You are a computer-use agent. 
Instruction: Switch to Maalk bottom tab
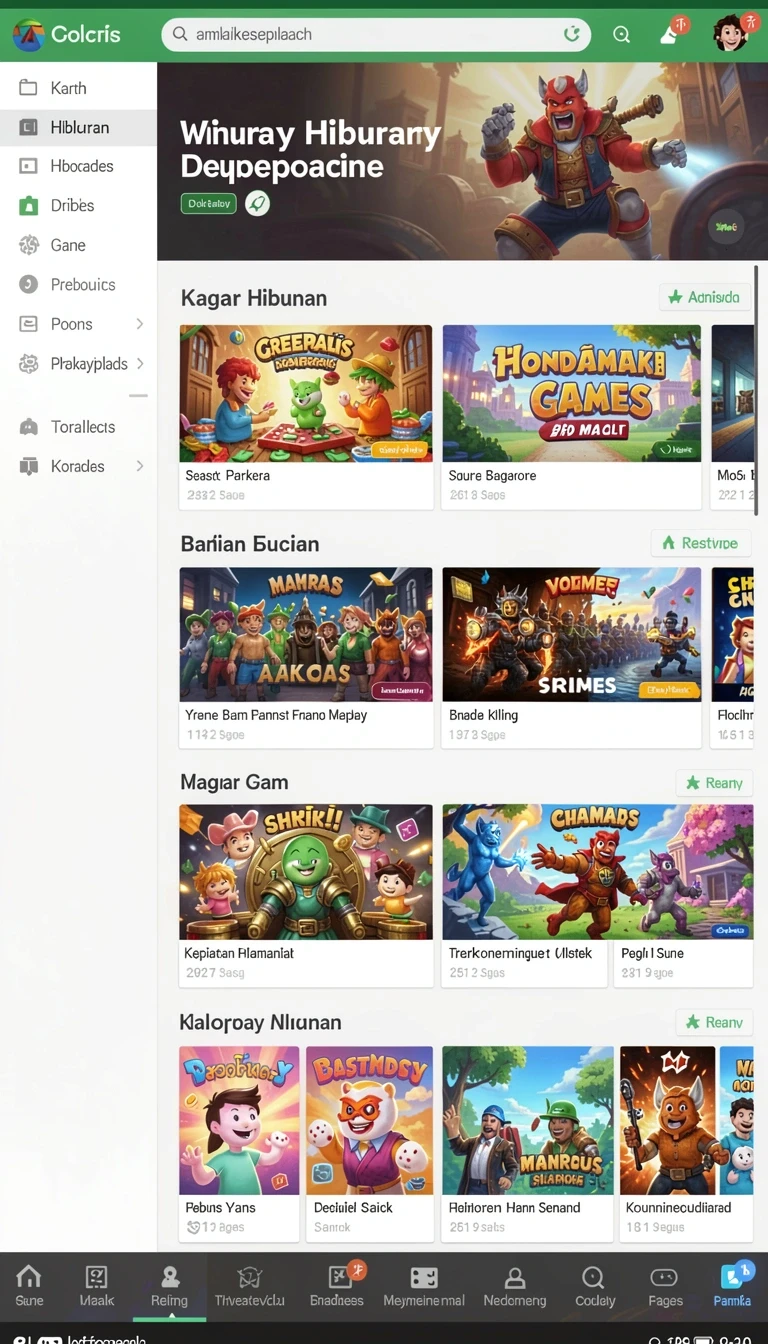pos(97,1286)
